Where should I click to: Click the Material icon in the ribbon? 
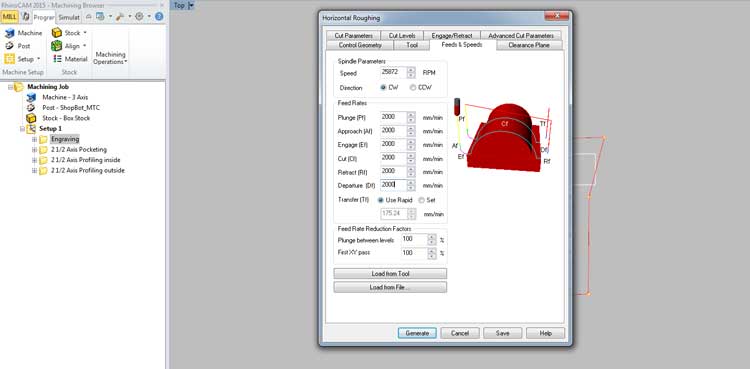point(57,59)
